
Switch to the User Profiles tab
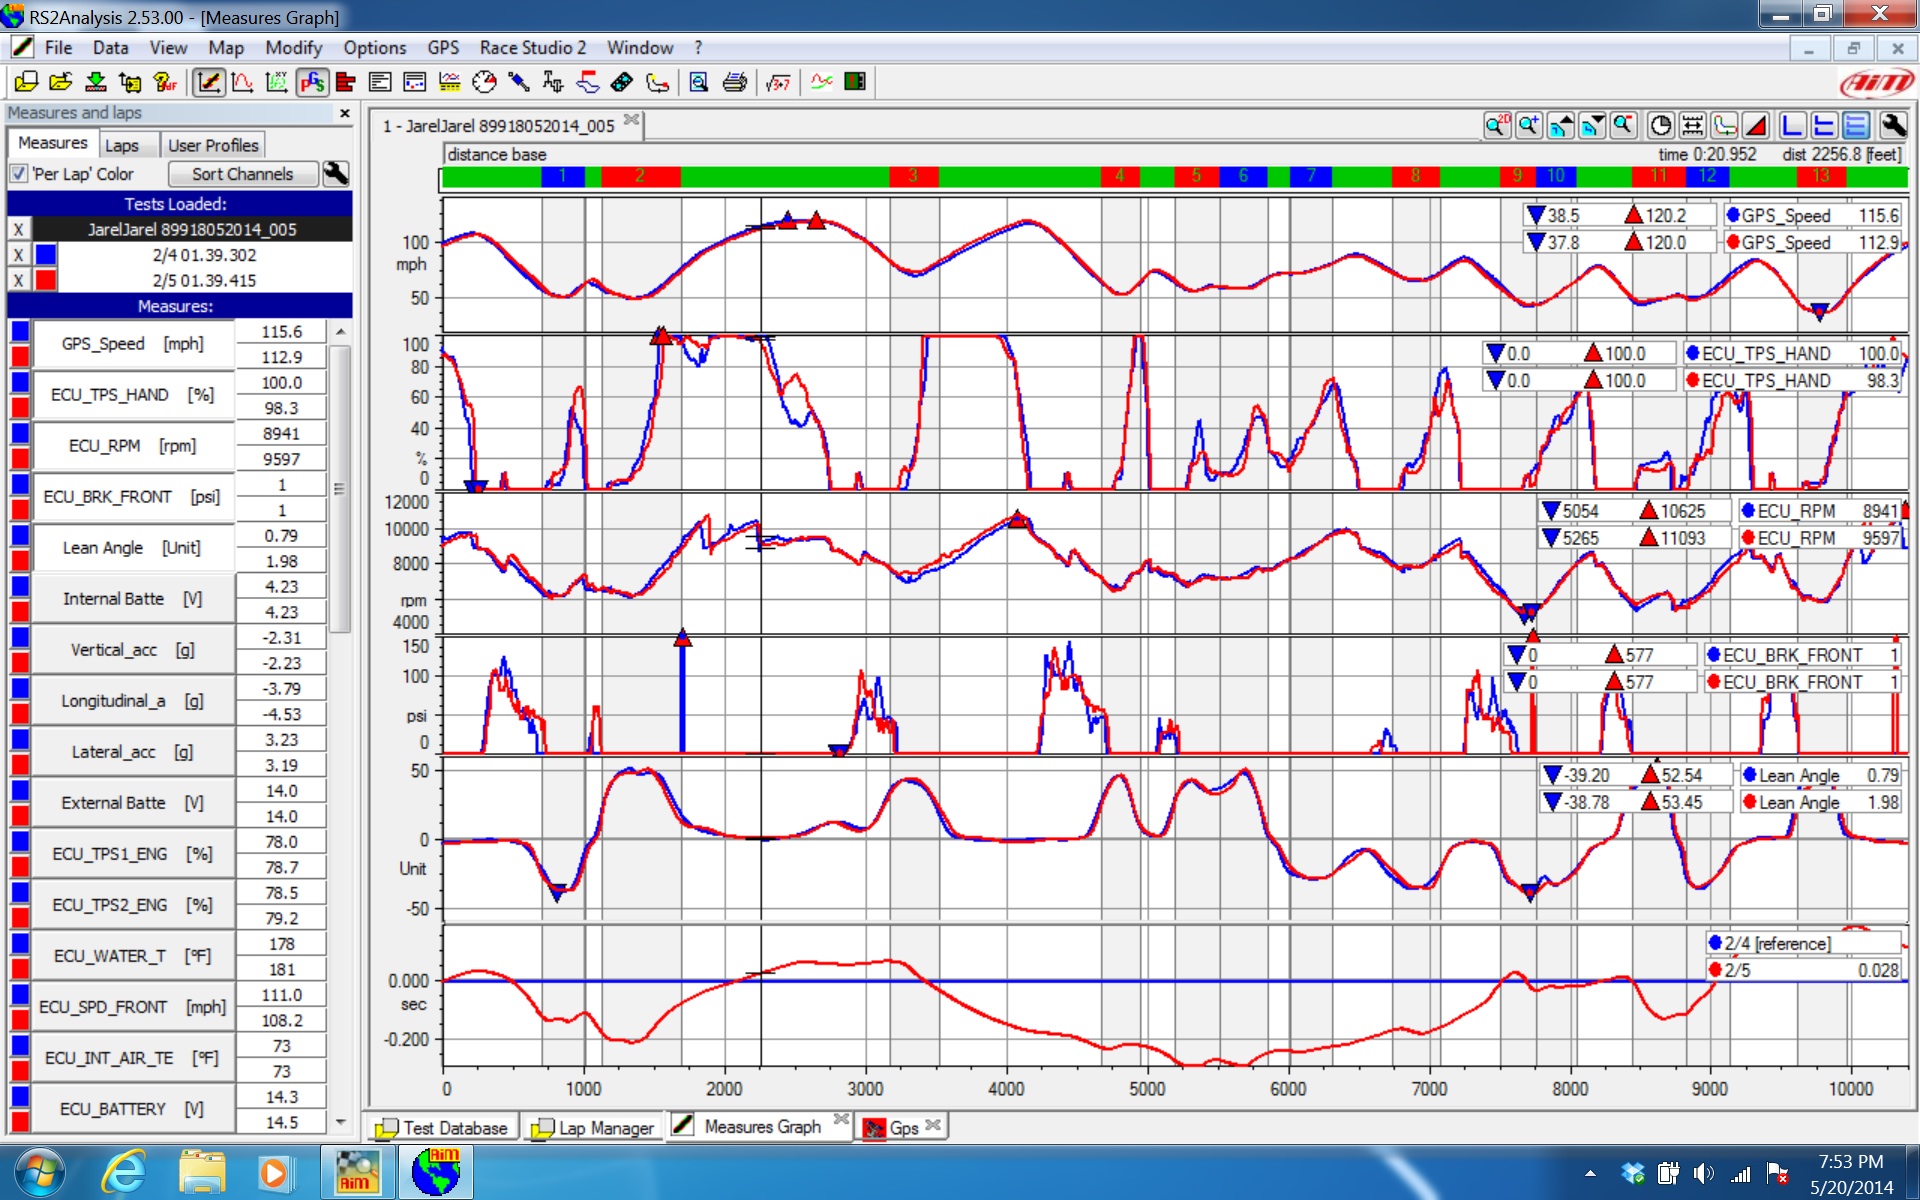(213, 146)
